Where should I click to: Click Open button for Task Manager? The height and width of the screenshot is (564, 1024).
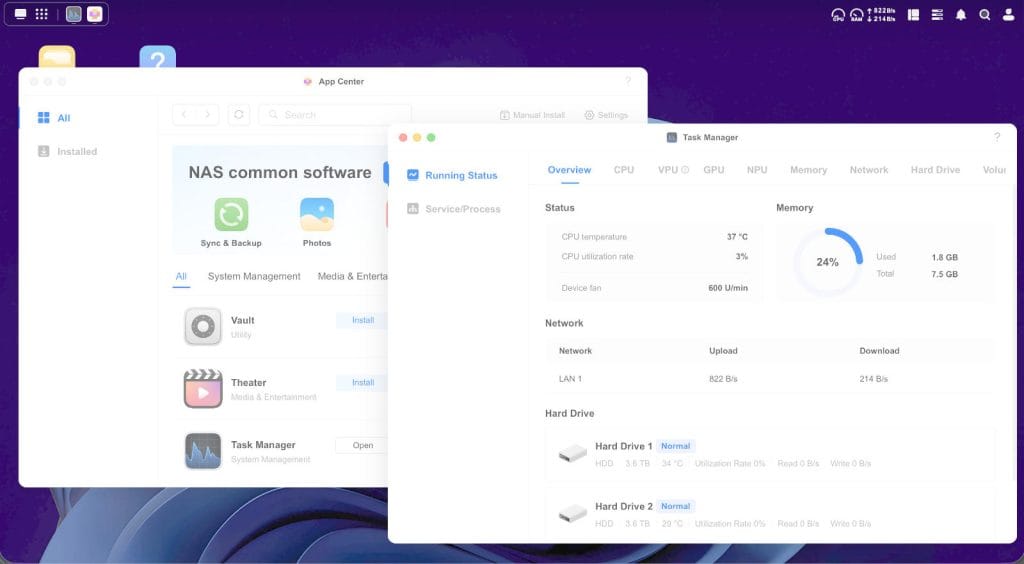[x=362, y=445]
